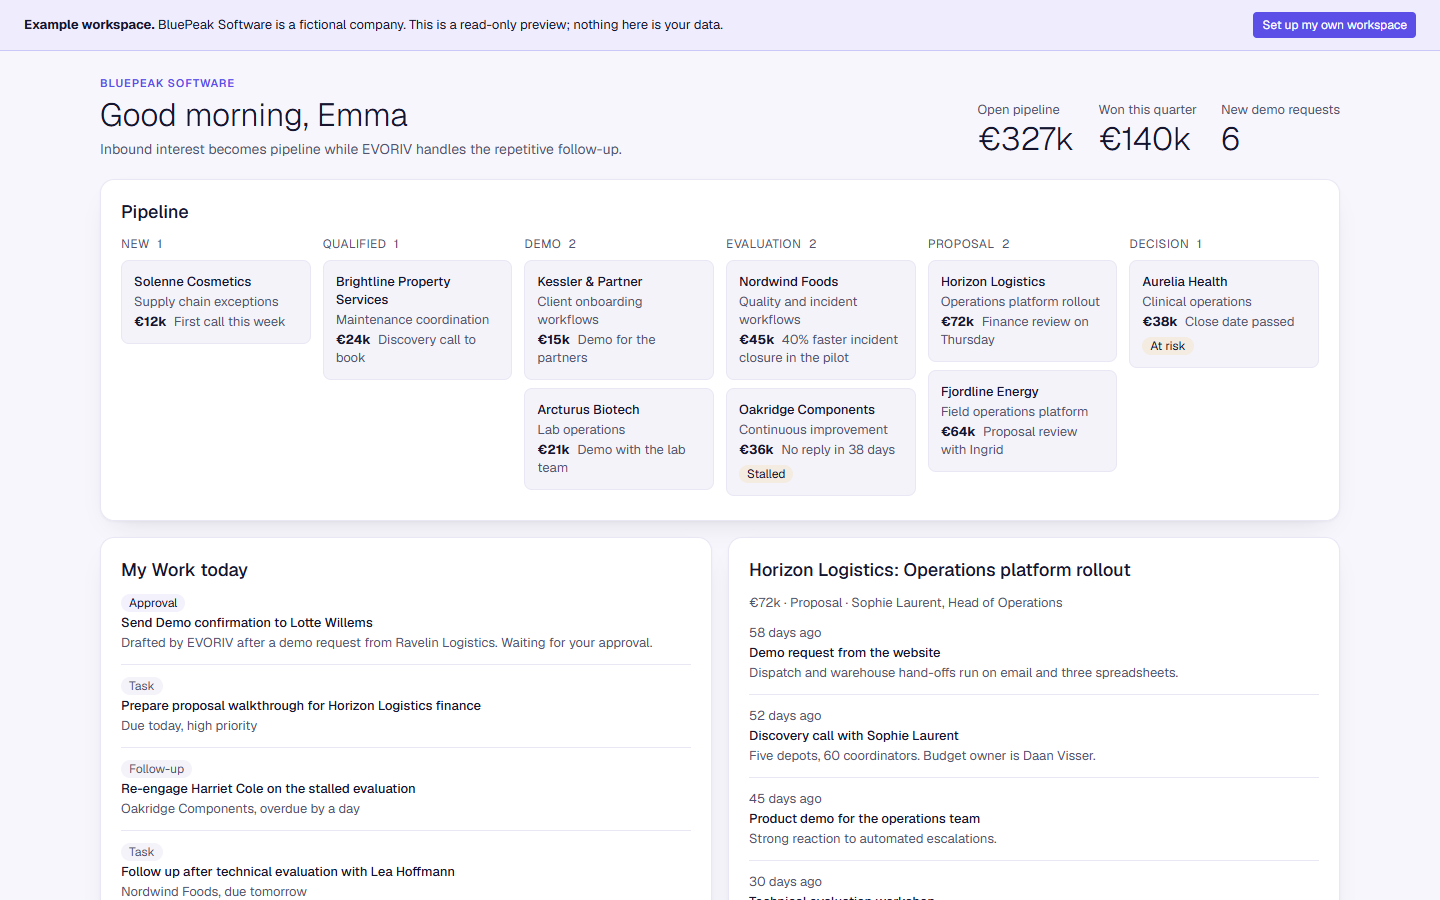Open the Aurelia Health decision card
The height and width of the screenshot is (900, 1440).
tap(1224, 314)
